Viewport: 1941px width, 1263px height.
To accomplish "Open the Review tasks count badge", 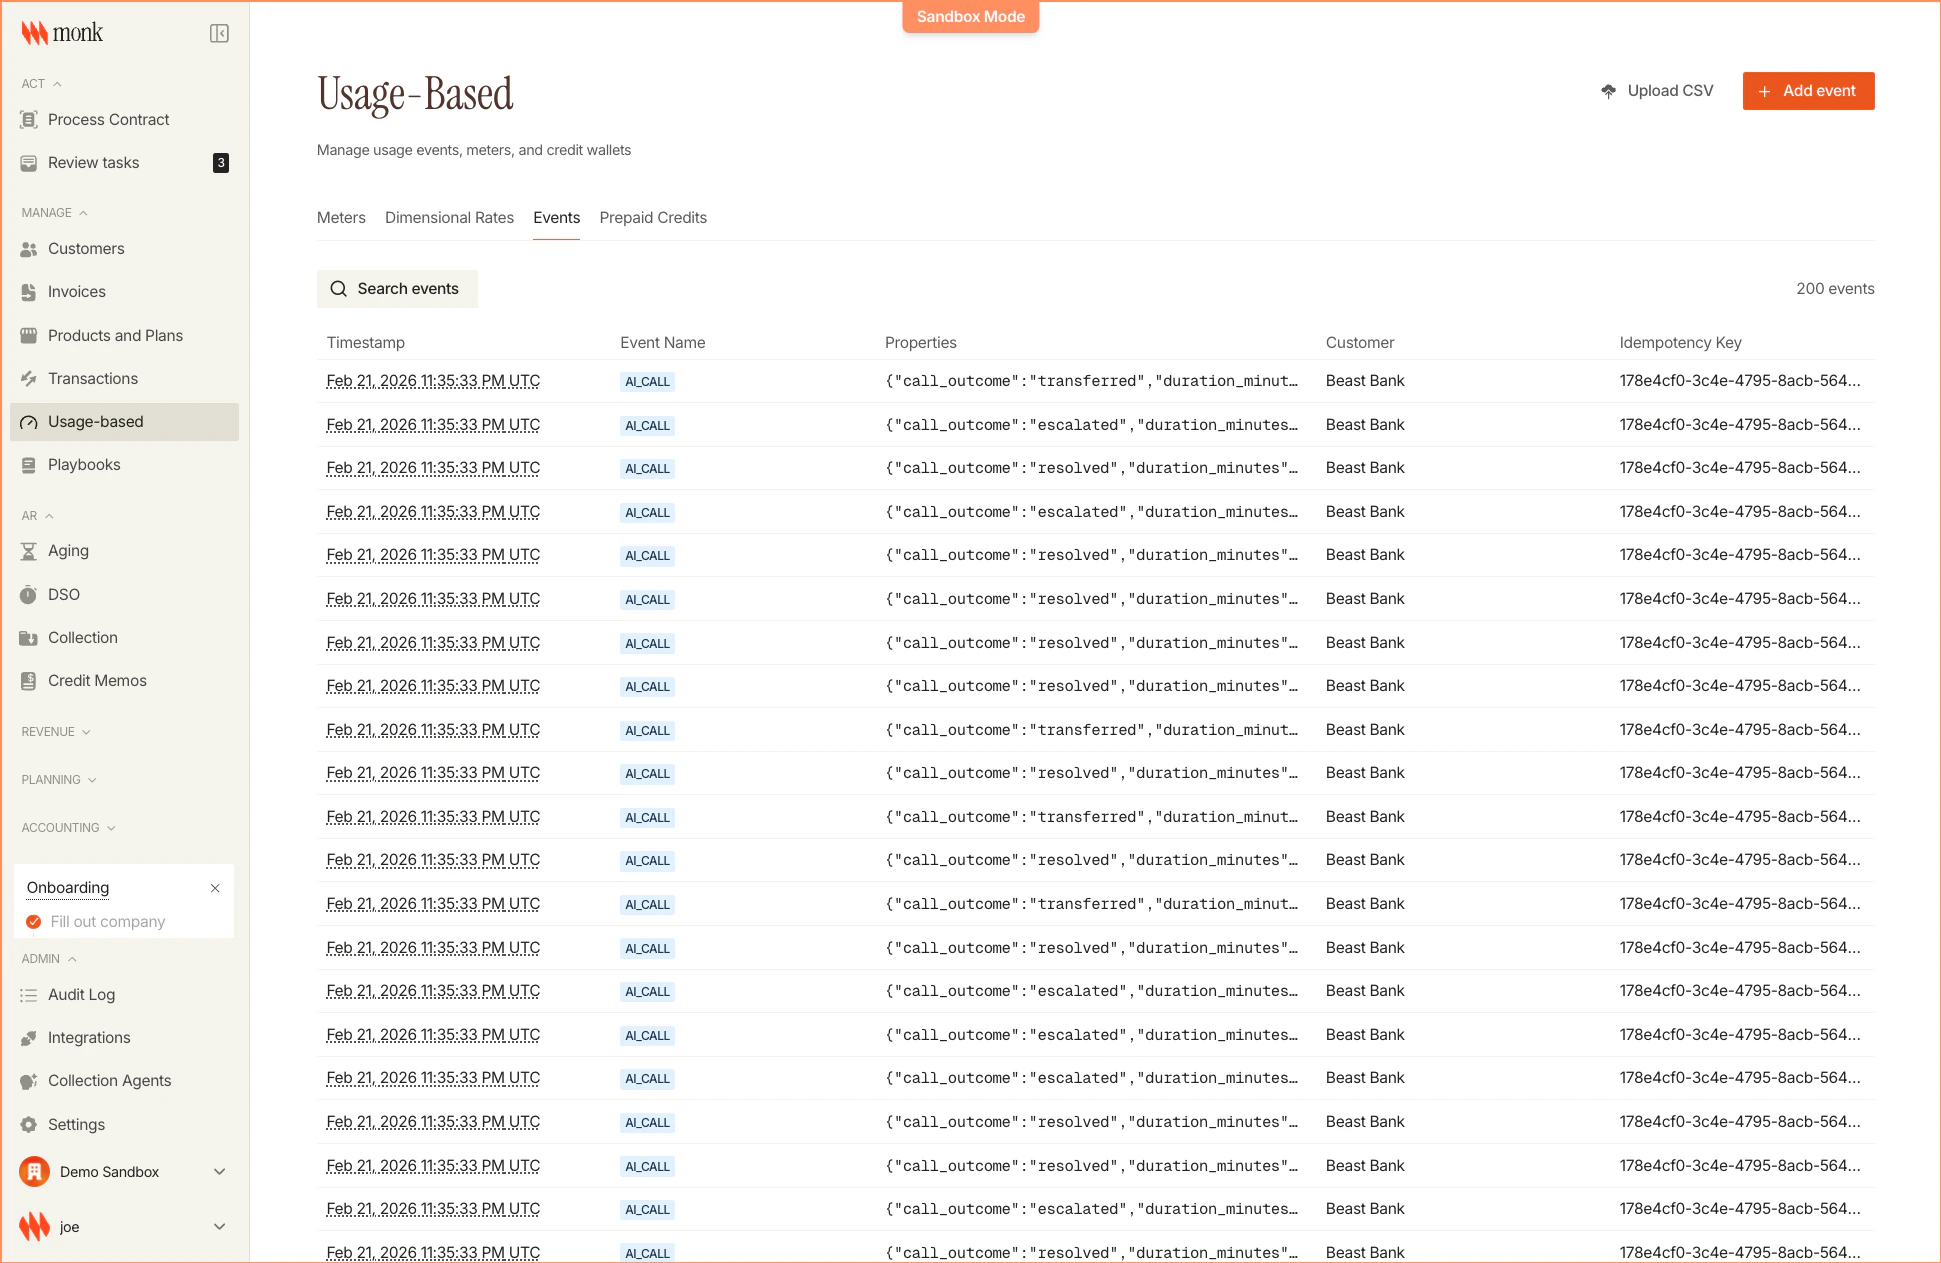I will [221, 163].
